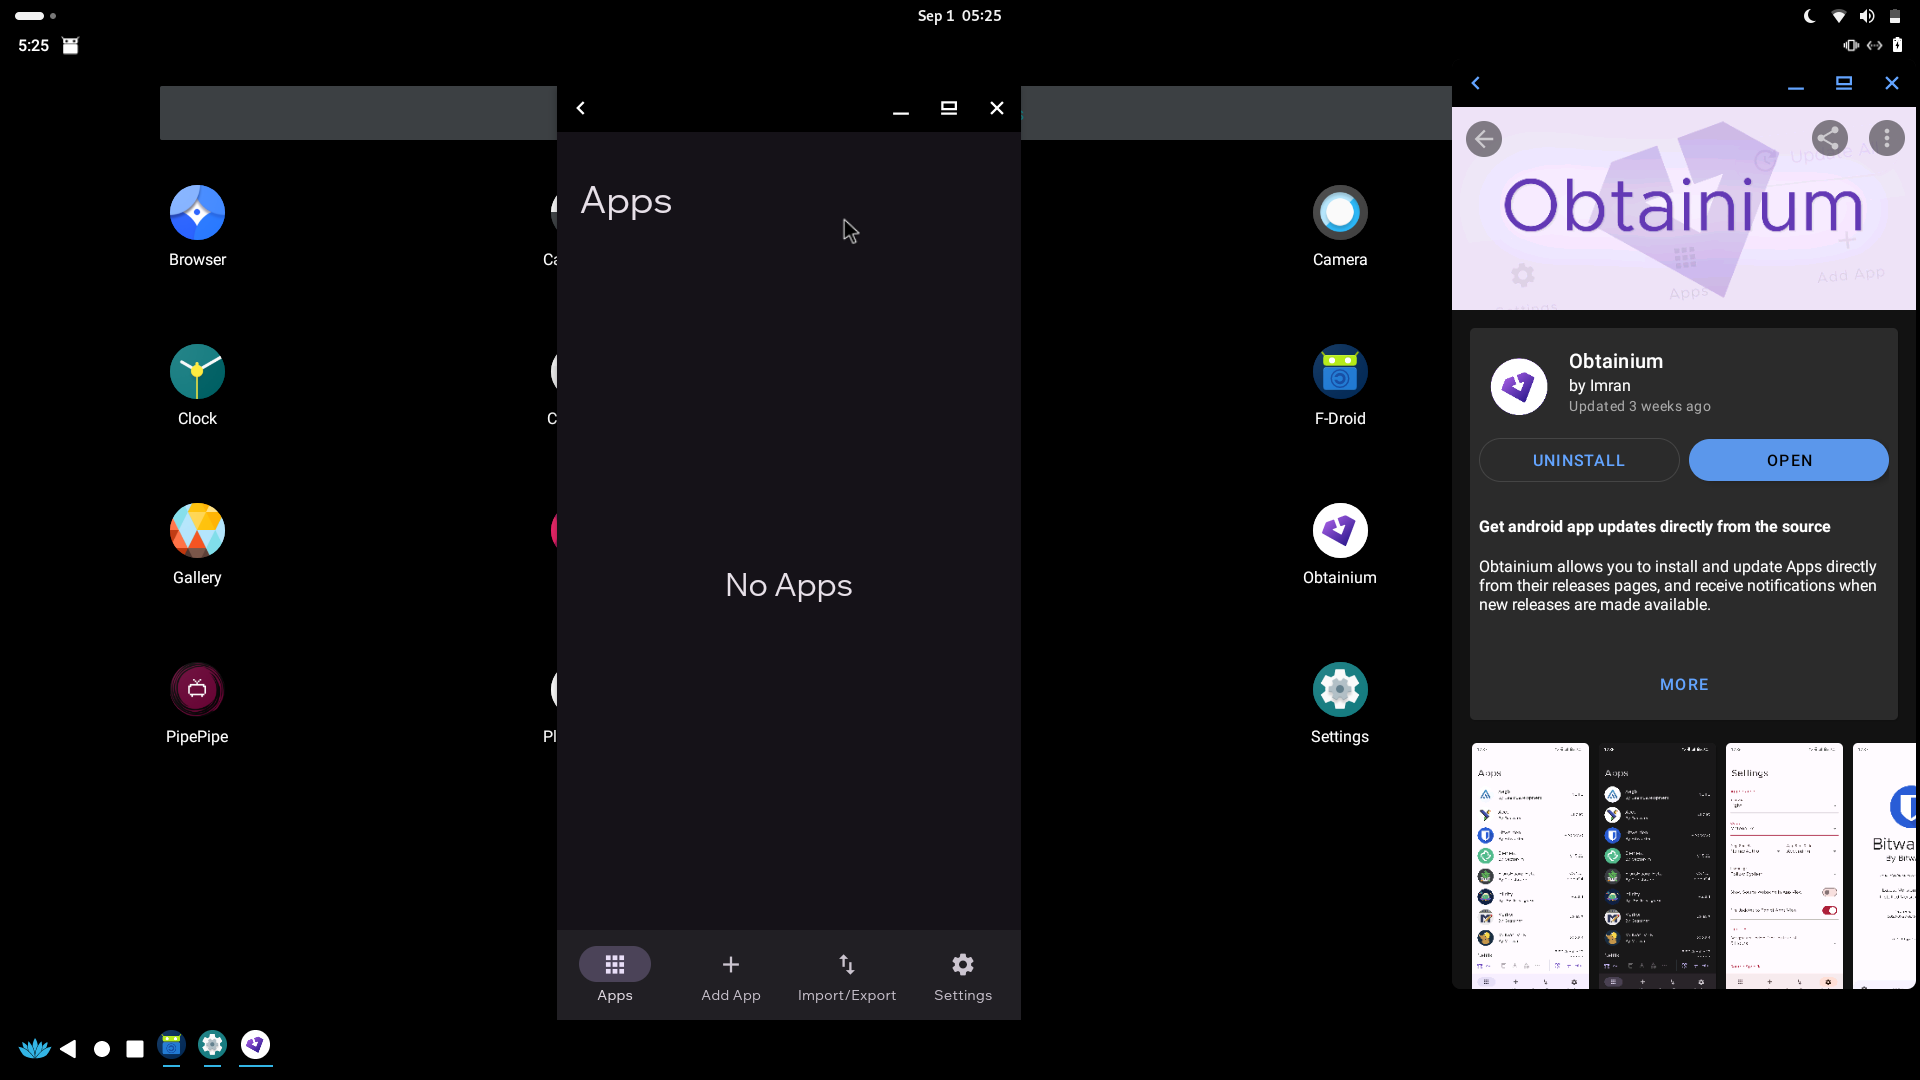Launch F-Droid from the home screen
This screenshot has height=1080, width=1920.
(x=1340, y=372)
